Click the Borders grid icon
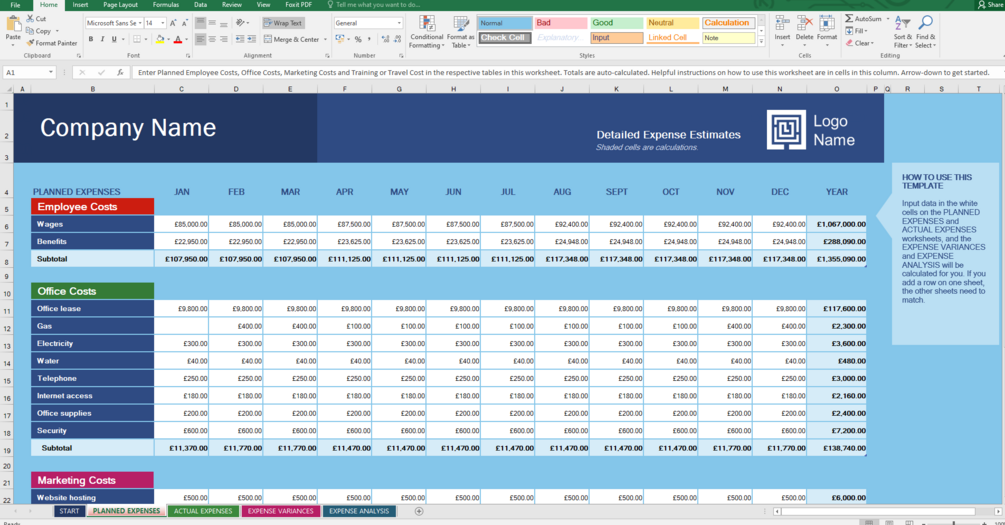Image resolution: width=1005 pixels, height=525 pixels. click(x=137, y=39)
